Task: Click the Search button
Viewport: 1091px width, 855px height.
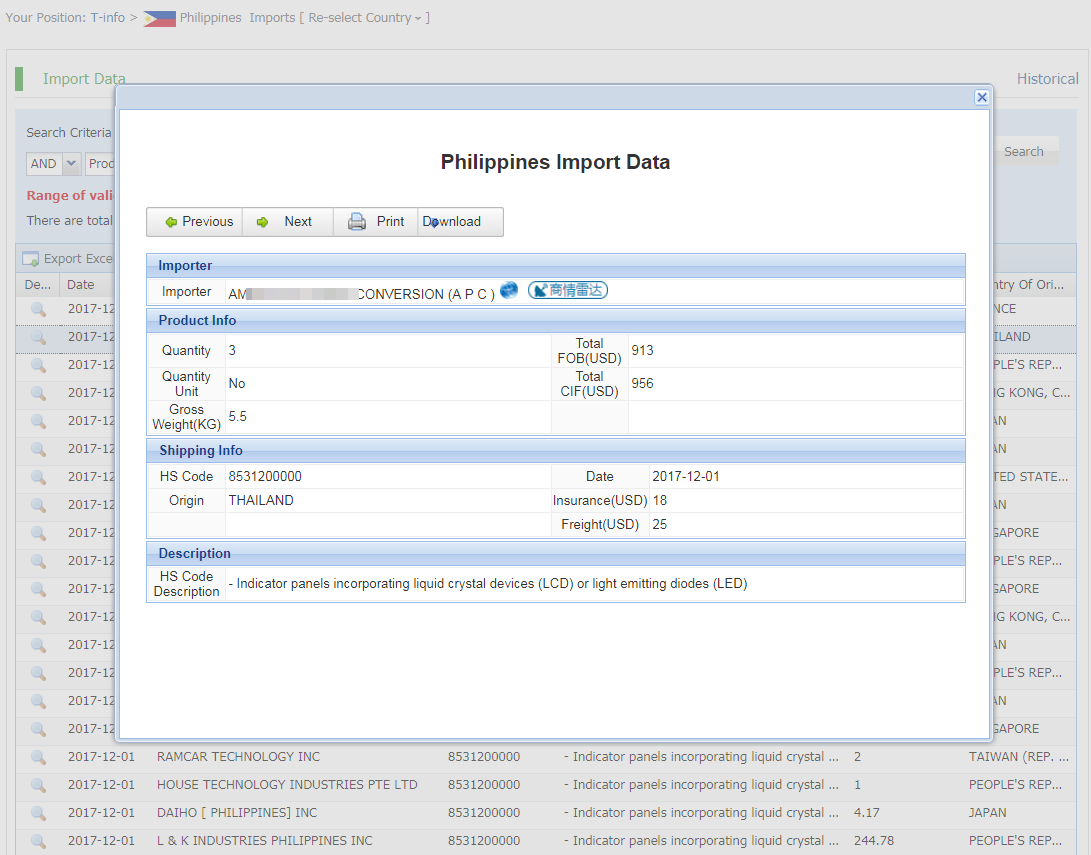Action: pyautogui.click(x=1023, y=152)
